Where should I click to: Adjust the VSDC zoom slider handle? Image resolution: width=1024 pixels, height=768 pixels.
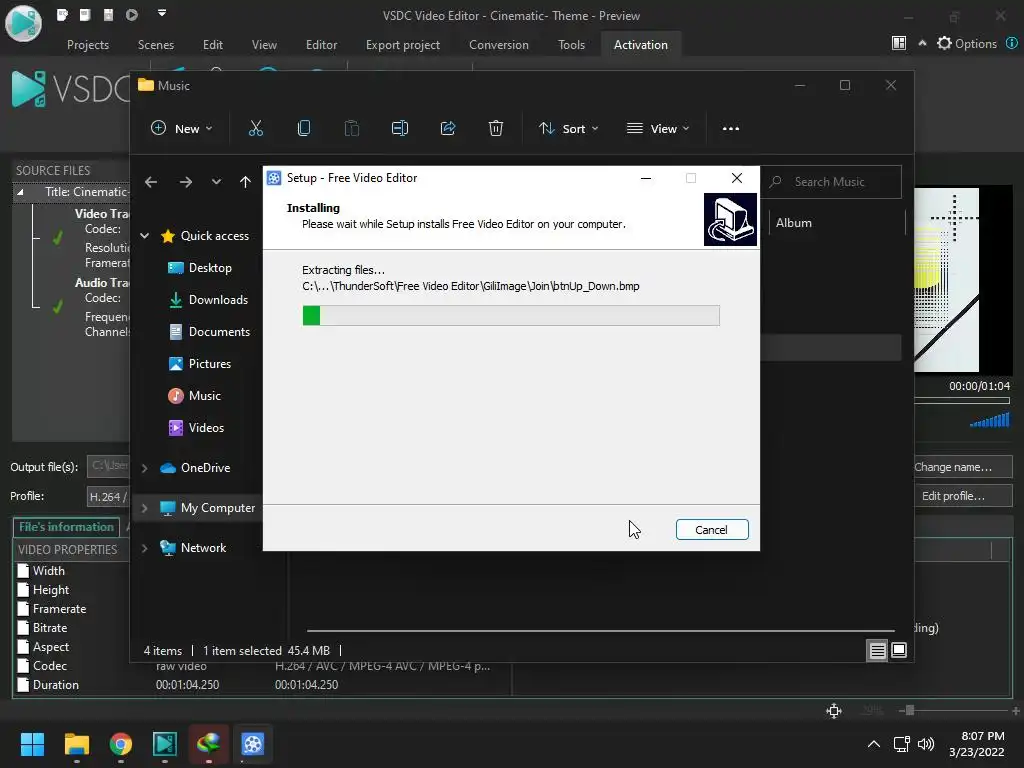coord(909,711)
